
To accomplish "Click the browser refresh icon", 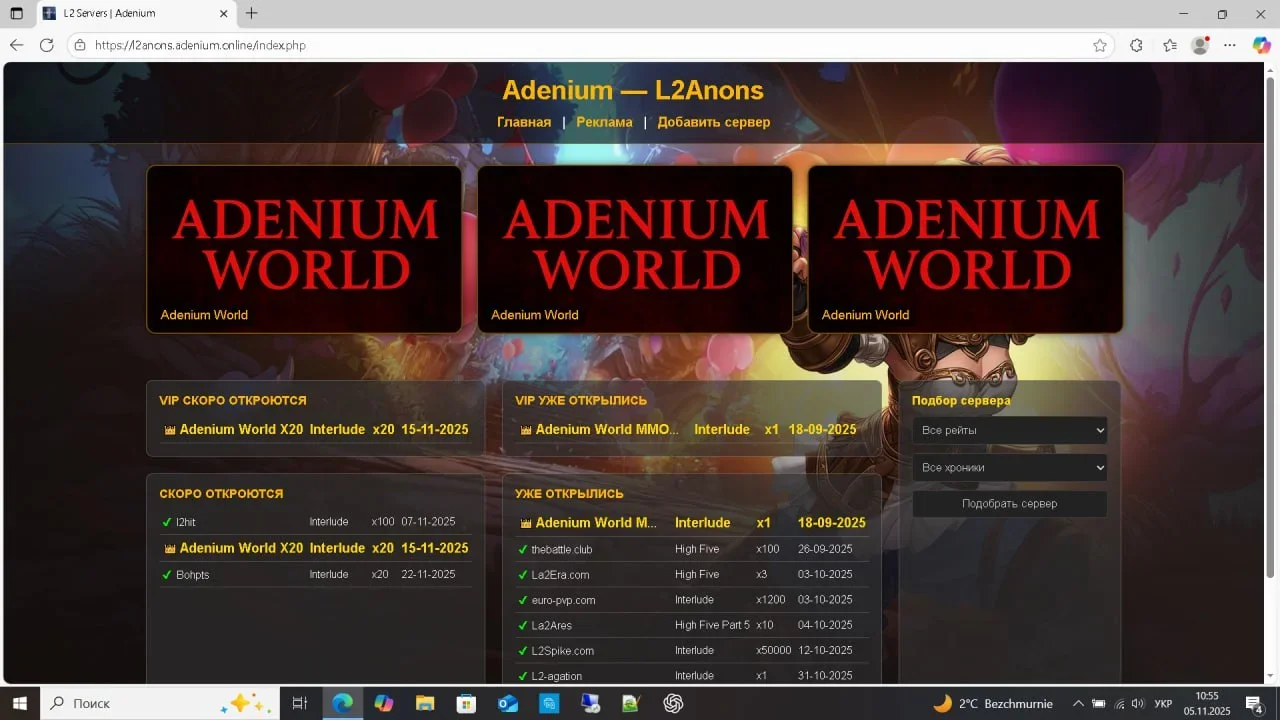I will pyautogui.click(x=46, y=45).
